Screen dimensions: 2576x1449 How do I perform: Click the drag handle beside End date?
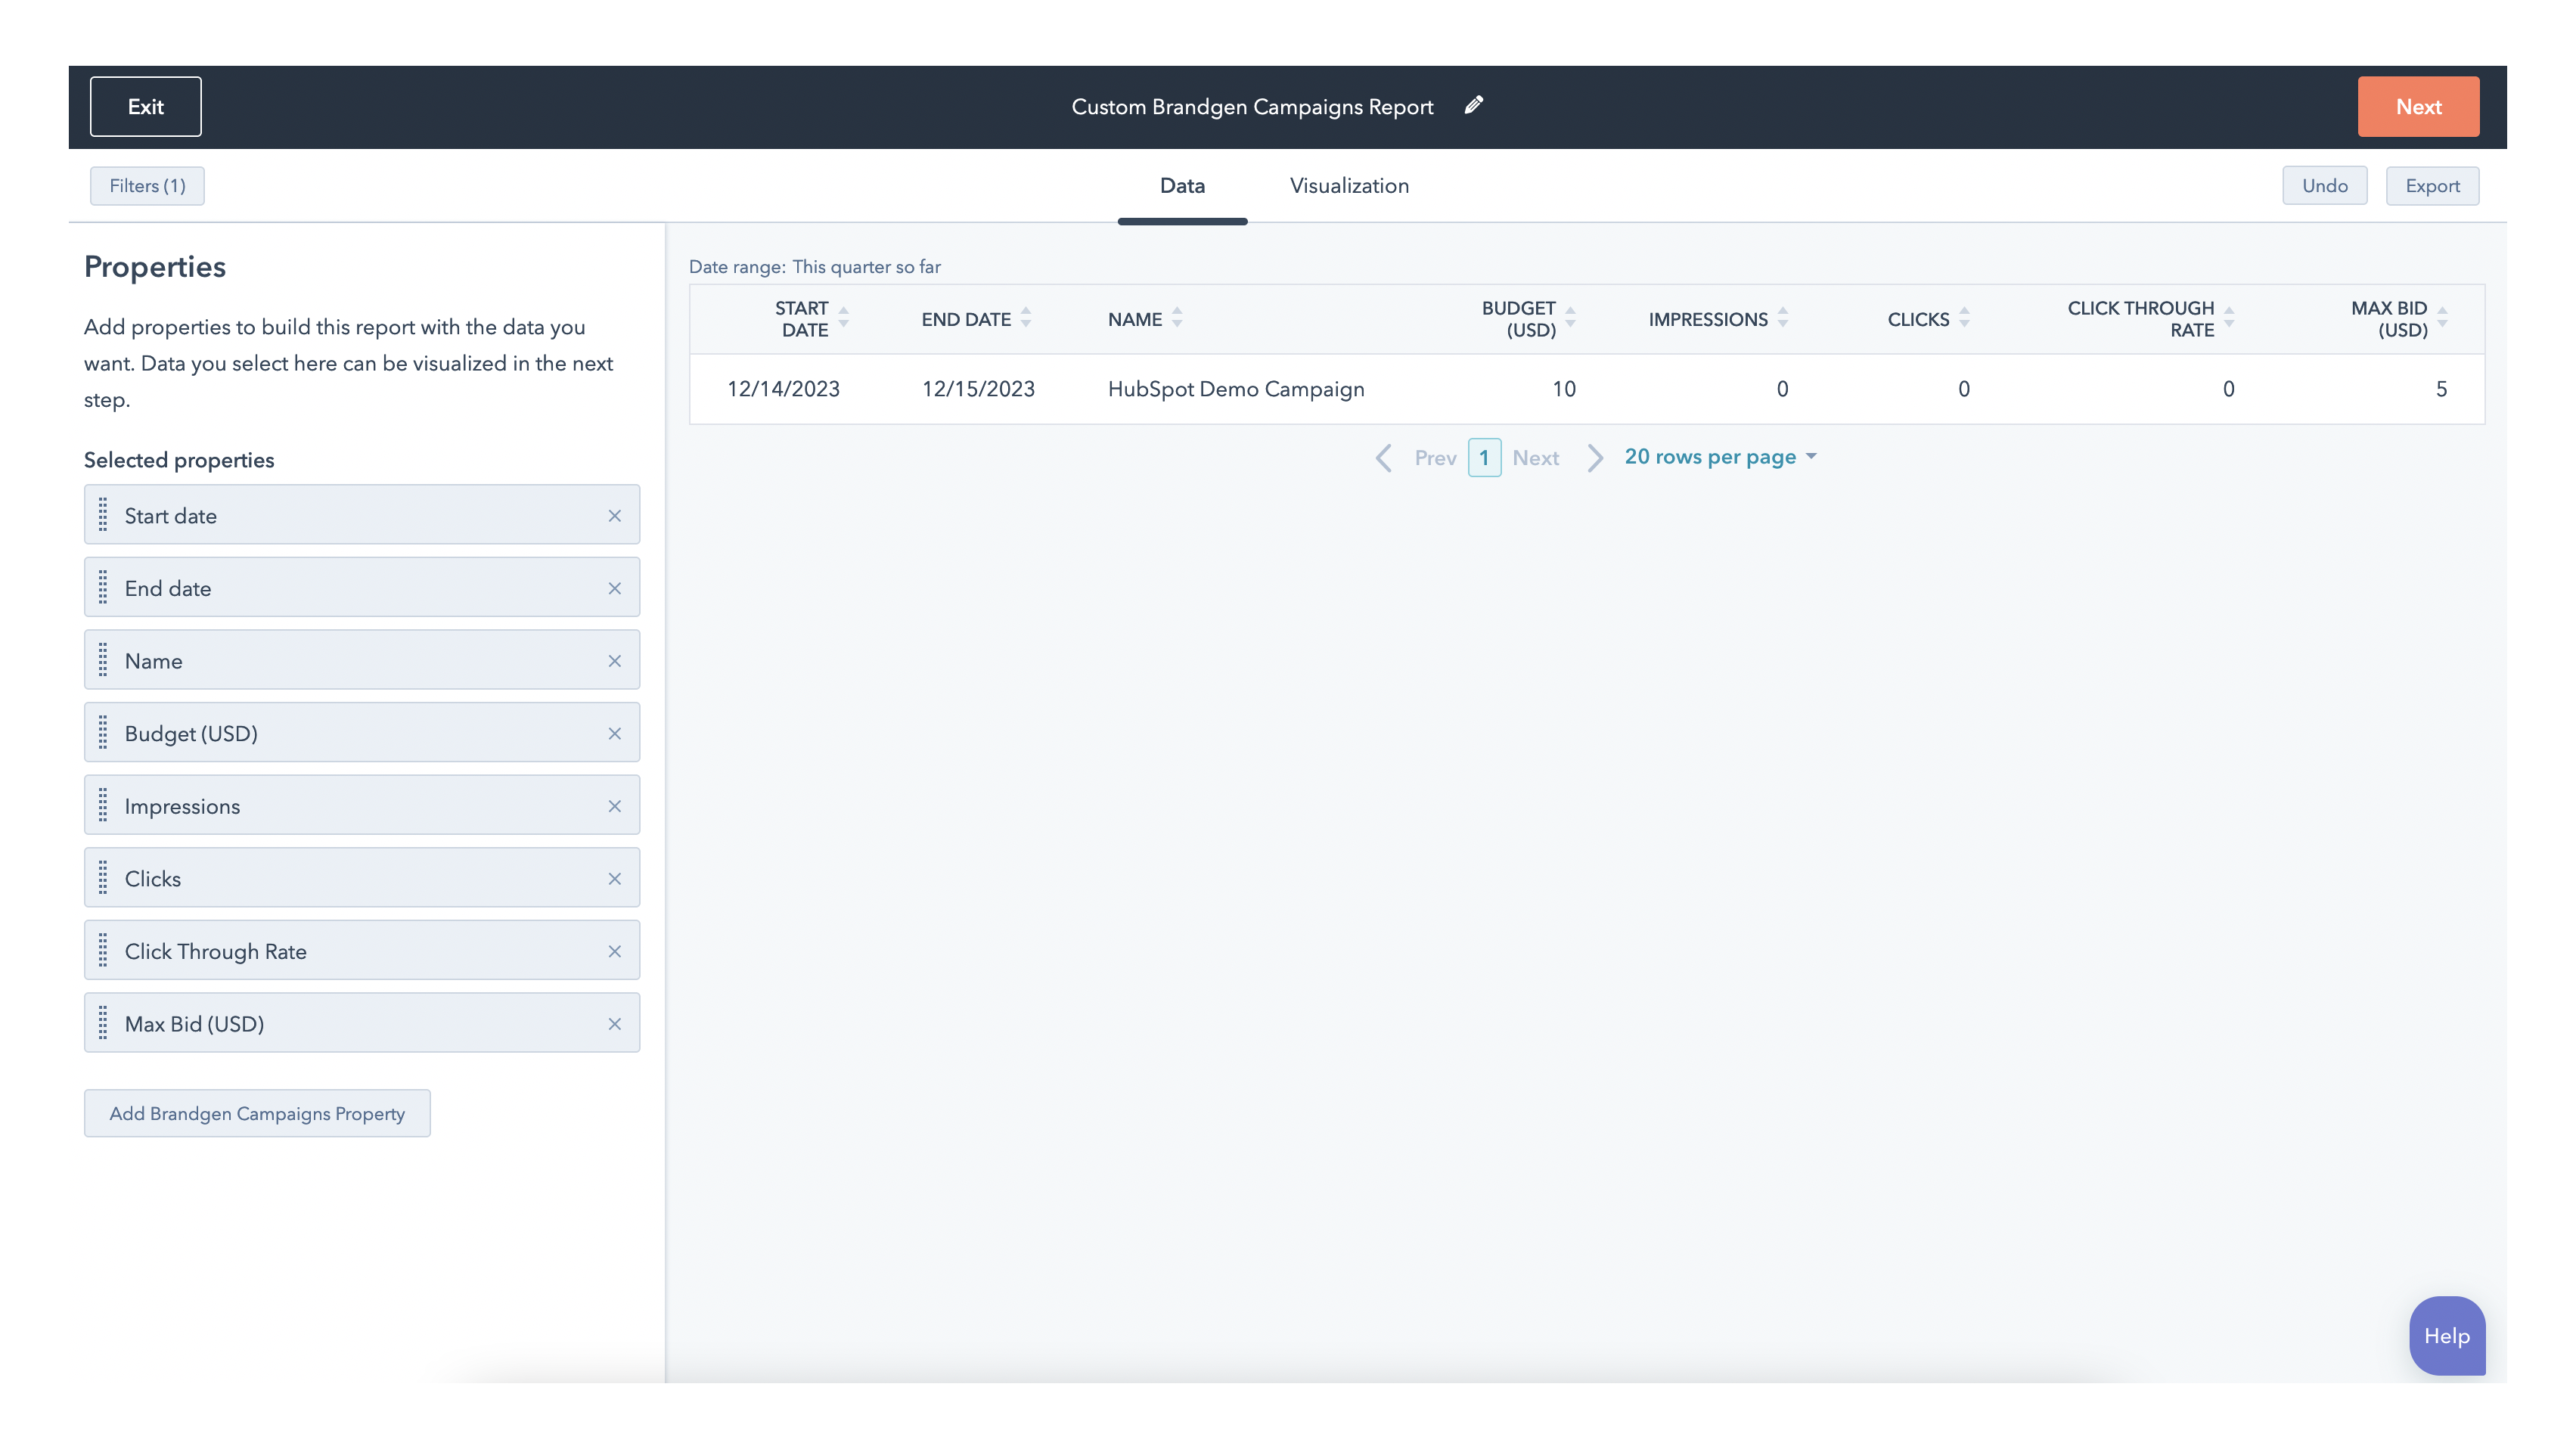[103, 588]
